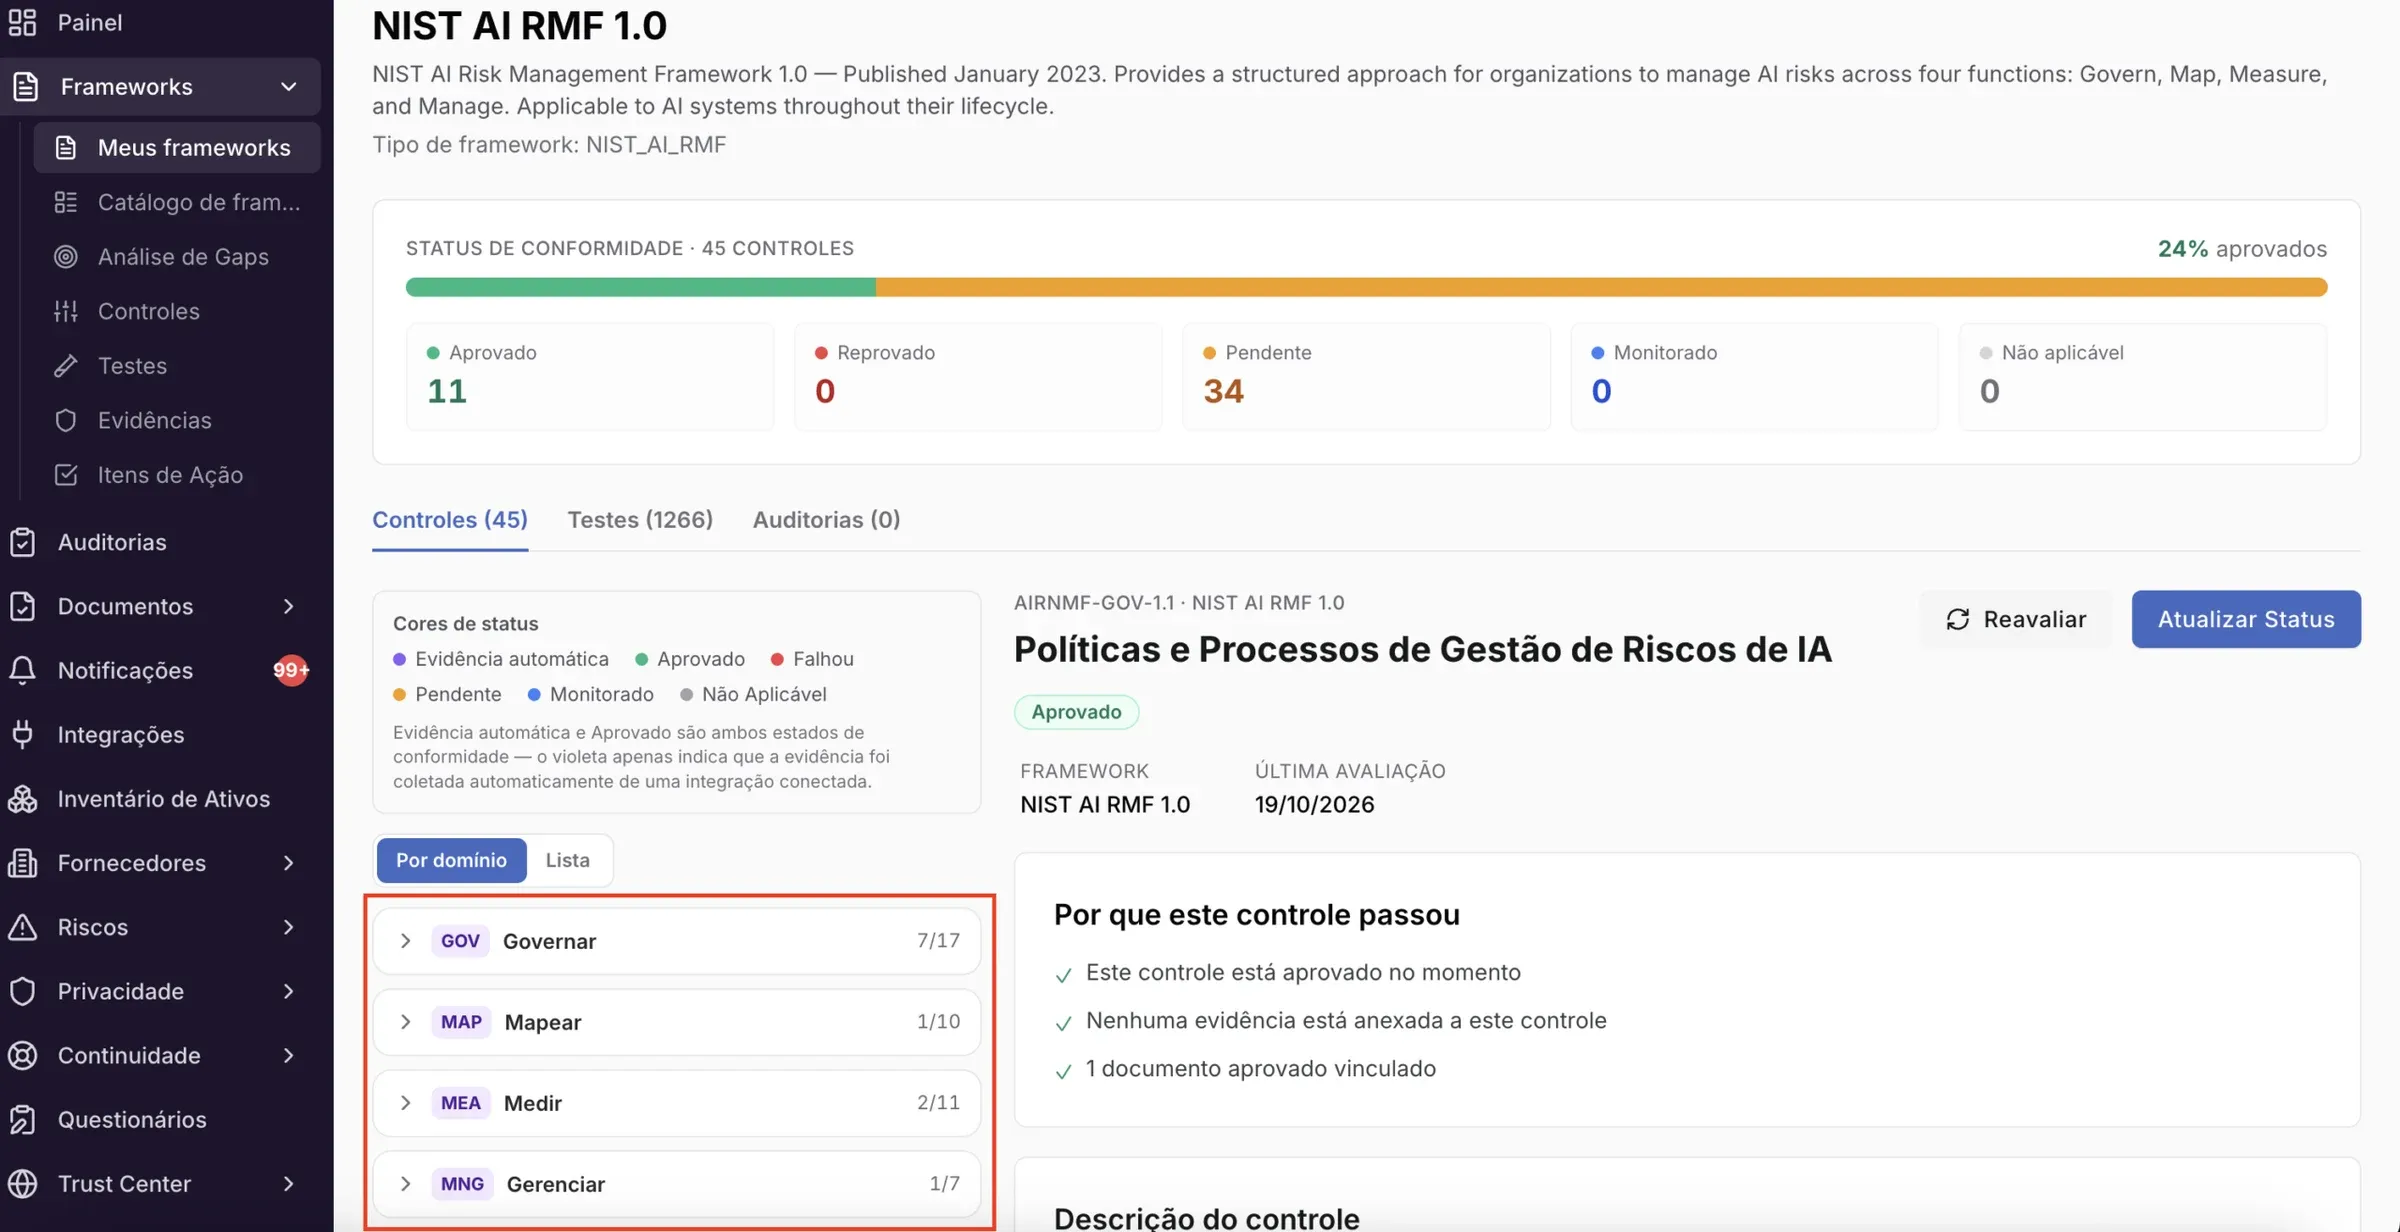Viewport: 2400px width, 1232px height.
Task: Click the Riscos warning triangle icon
Action: pyautogui.click(x=22, y=927)
